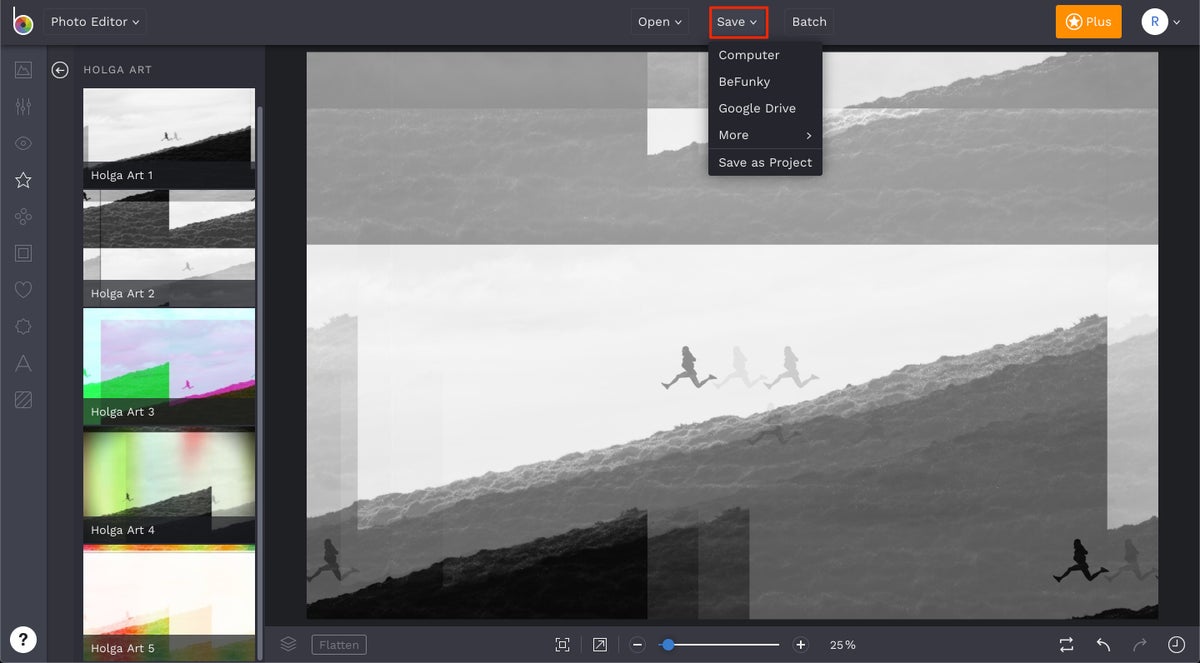Viewport: 1200px width, 663px height.
Task: Click the Layers icon in bottom toolbar
Action: 287,645
